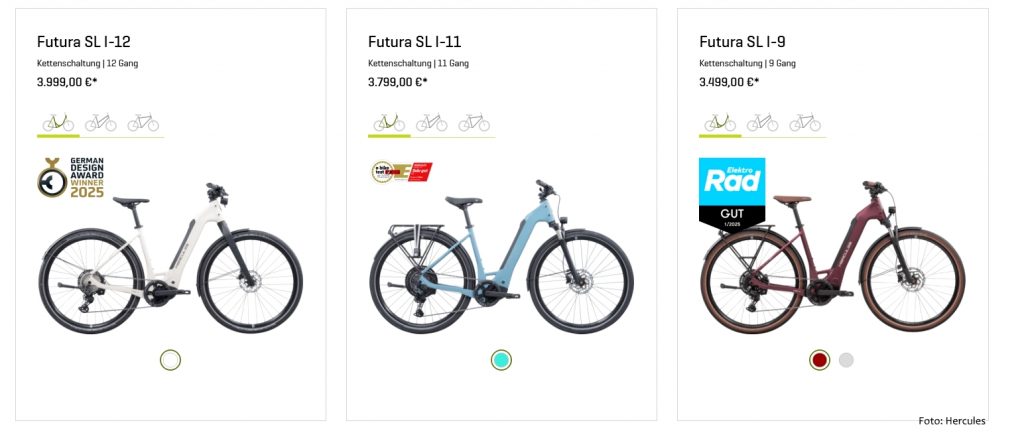The height and width of the screenshot is (433, 1024).
Task: Choose the dark red swatch for I-9
Action: 820,360
